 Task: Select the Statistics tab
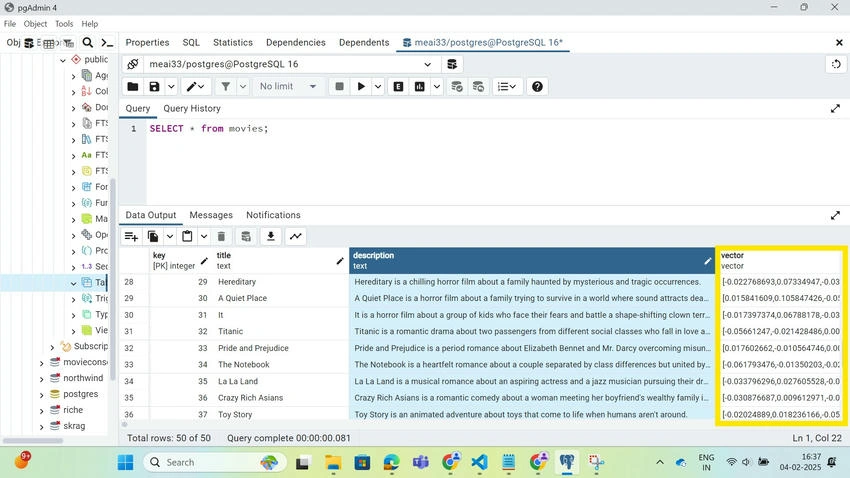pos(233,42)
